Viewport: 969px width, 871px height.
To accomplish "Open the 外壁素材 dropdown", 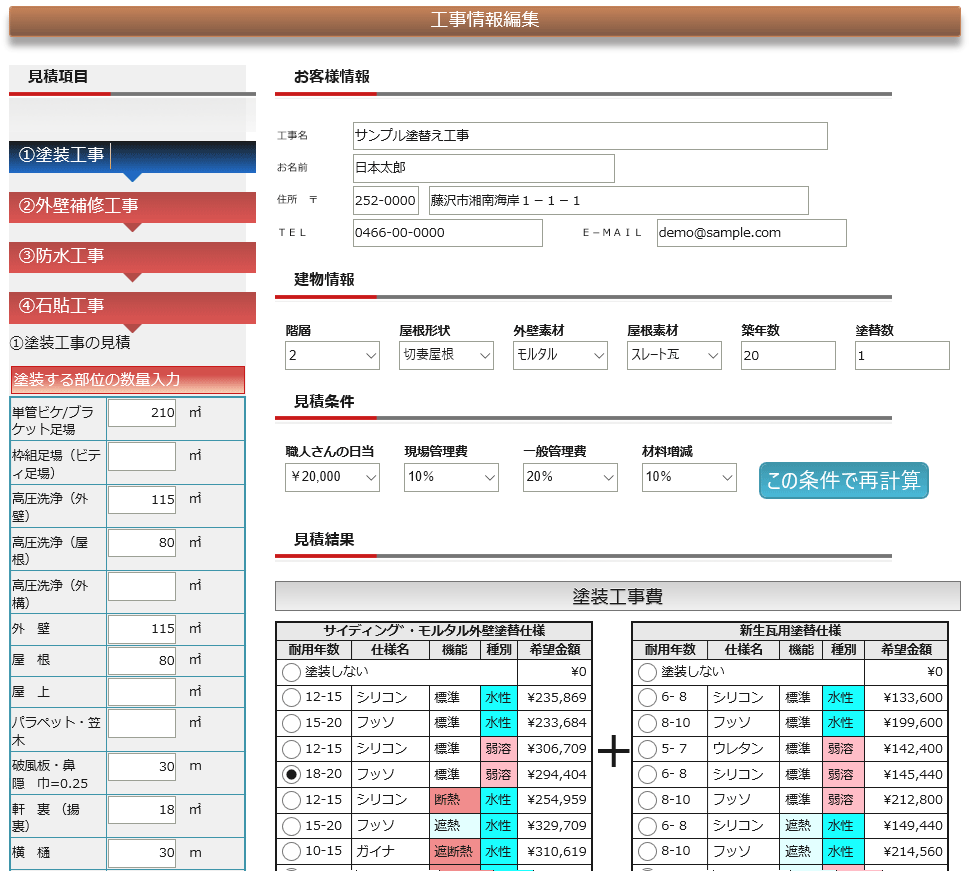I will coord(560,355).
